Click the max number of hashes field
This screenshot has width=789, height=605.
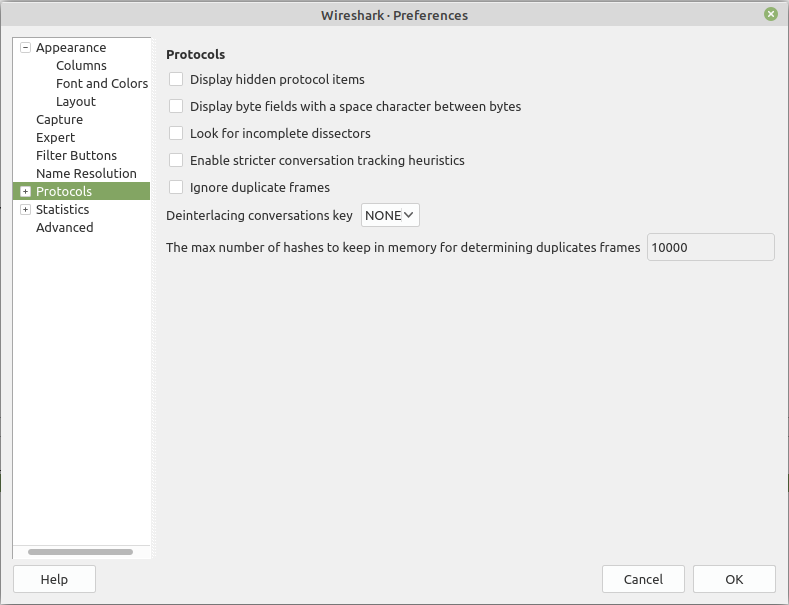coord(710,247)
